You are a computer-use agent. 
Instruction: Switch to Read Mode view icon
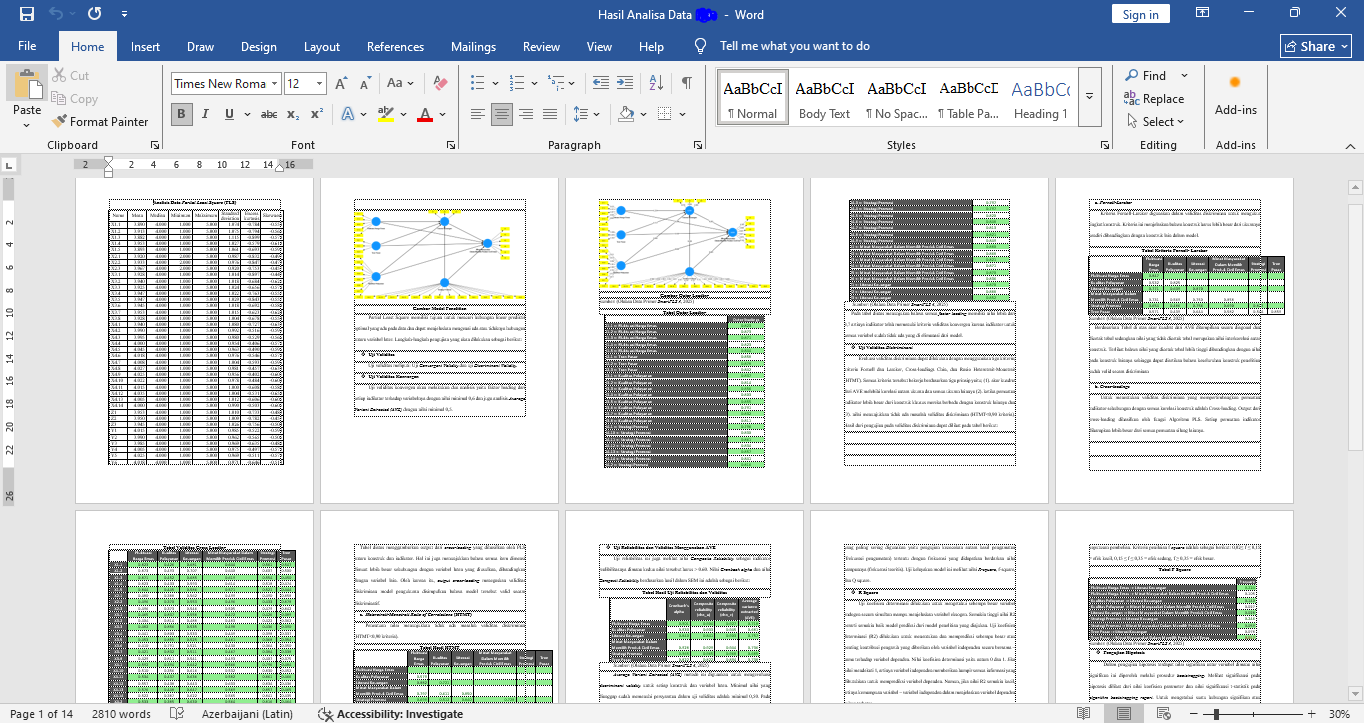click(1084, 714)
